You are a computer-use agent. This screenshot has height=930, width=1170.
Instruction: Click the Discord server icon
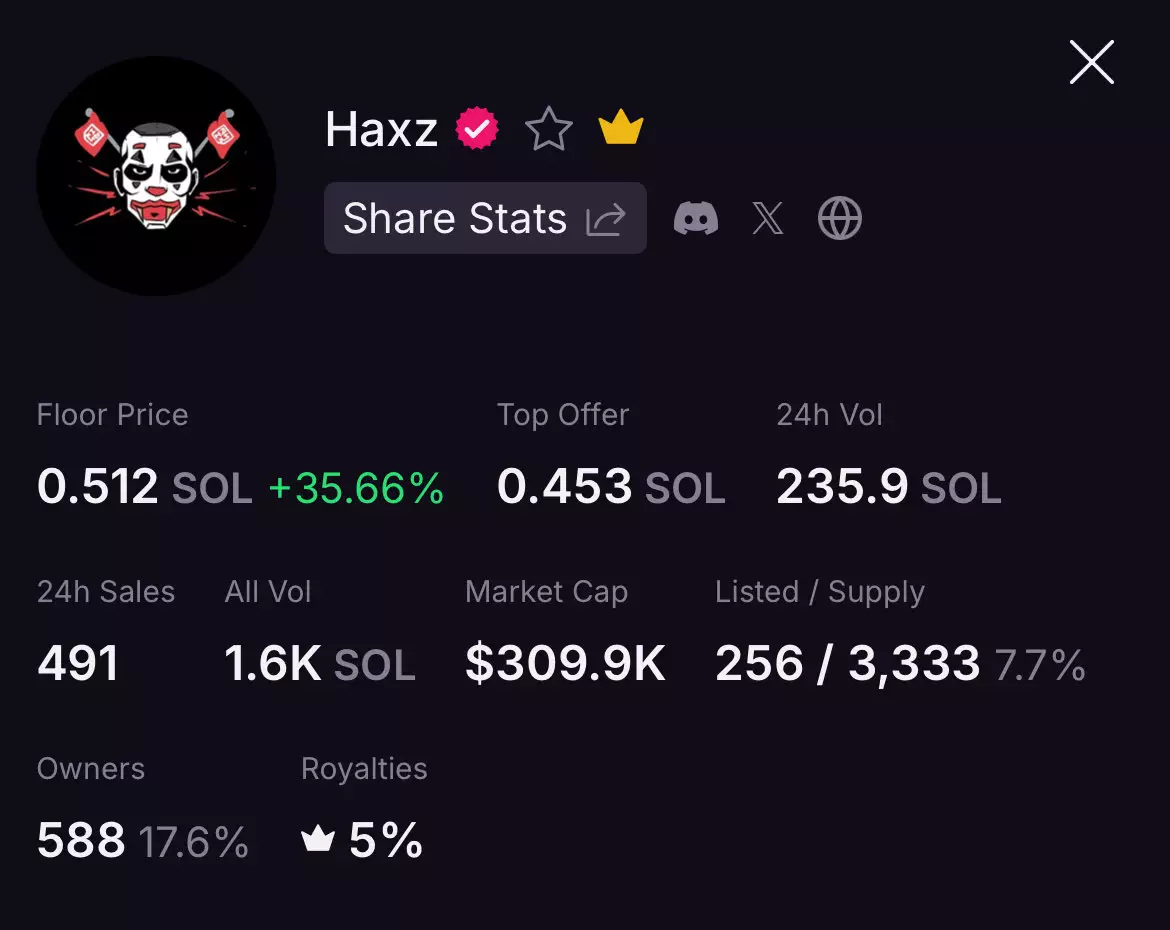[696, 218]
